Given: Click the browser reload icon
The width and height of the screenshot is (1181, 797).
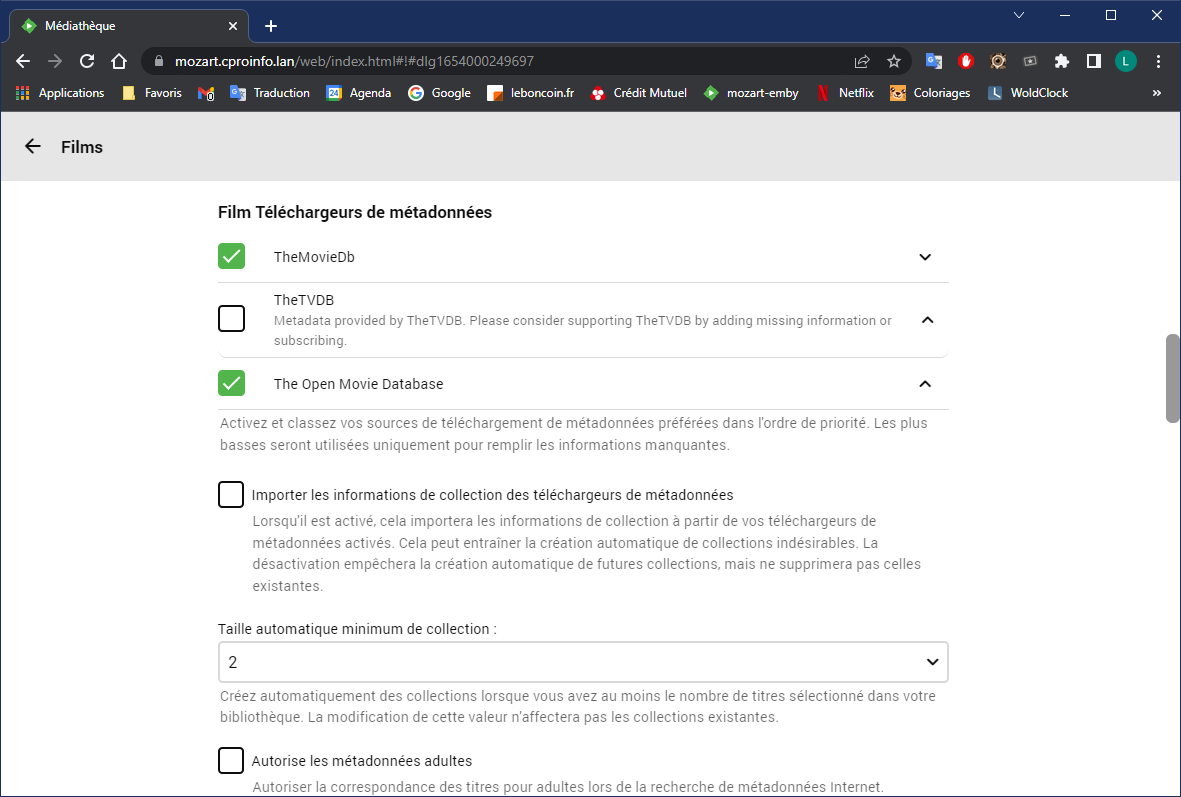Looking at the screenshot, I should pyautogui.click(x=87, y=61).
